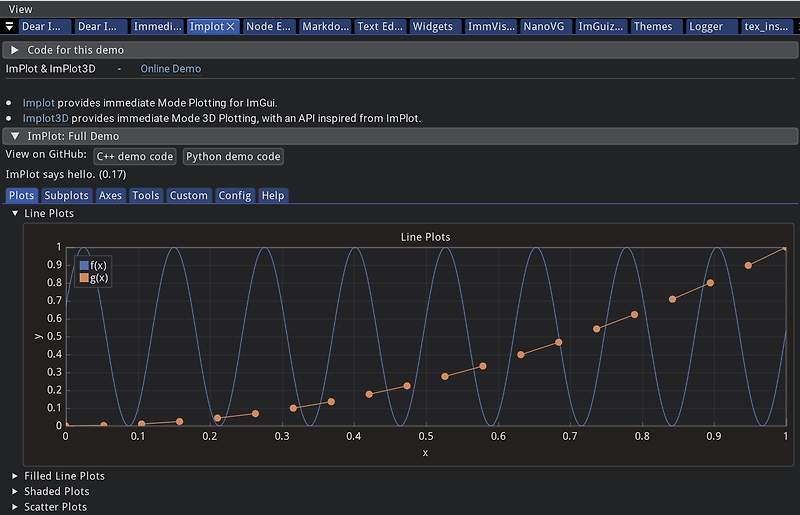This screenshot has height=515, width=800.
Task: Click the y-axis tick label 0.9
Action: pos(55,265)
